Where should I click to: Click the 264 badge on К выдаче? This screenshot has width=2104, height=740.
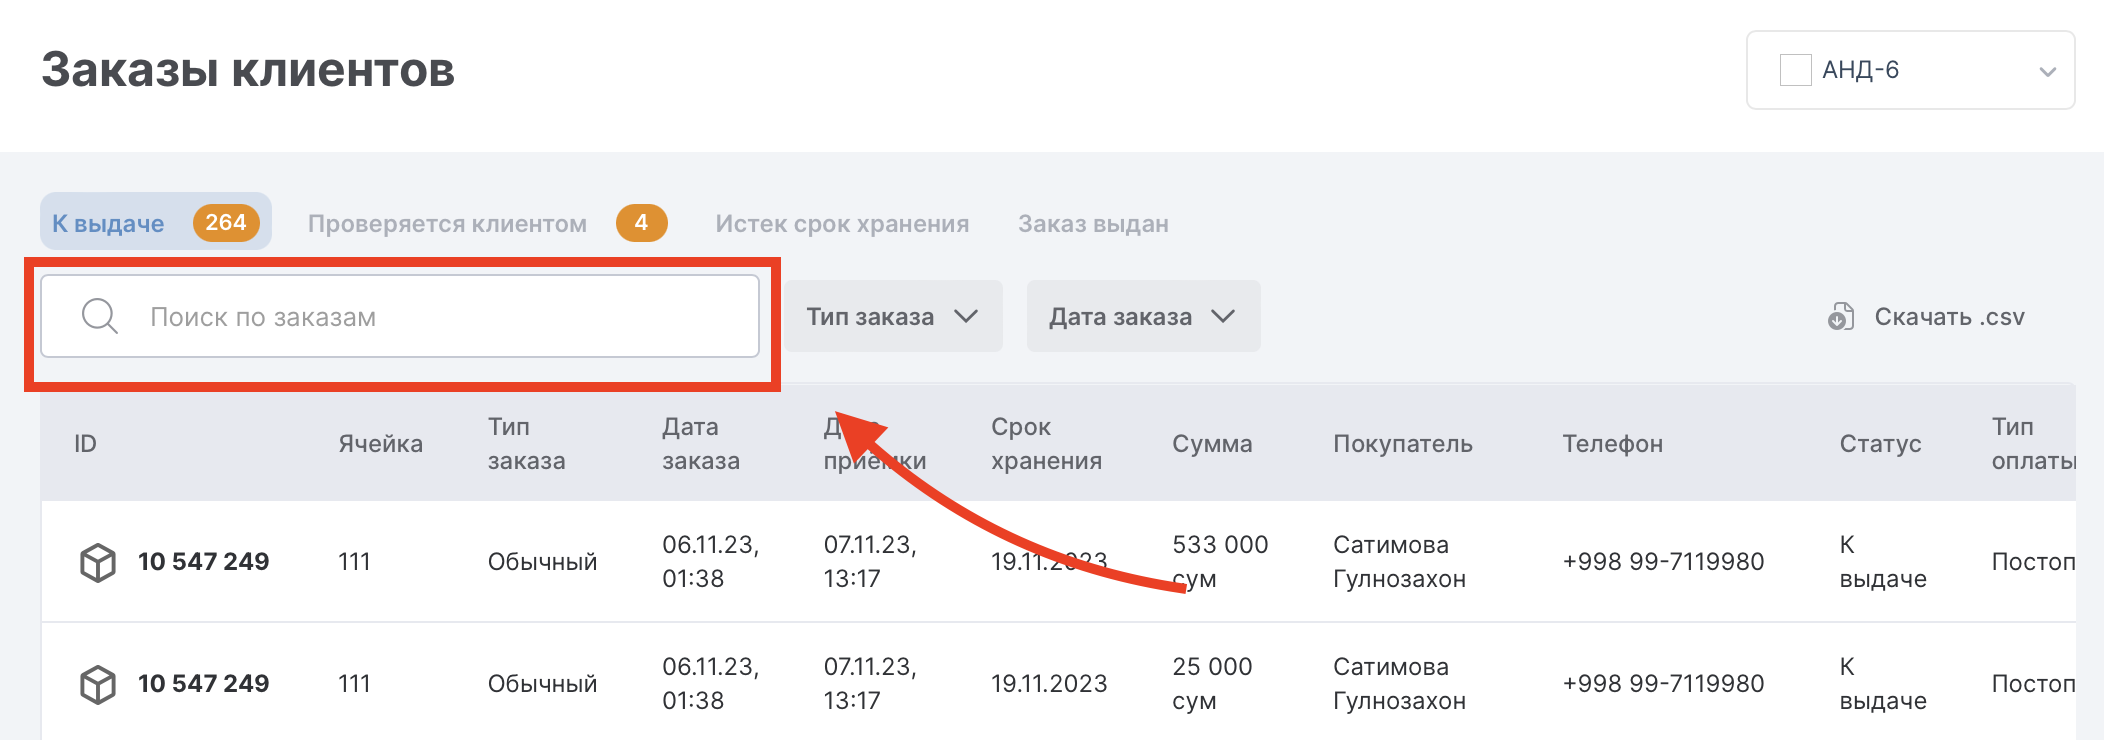[x=226, y=222]
